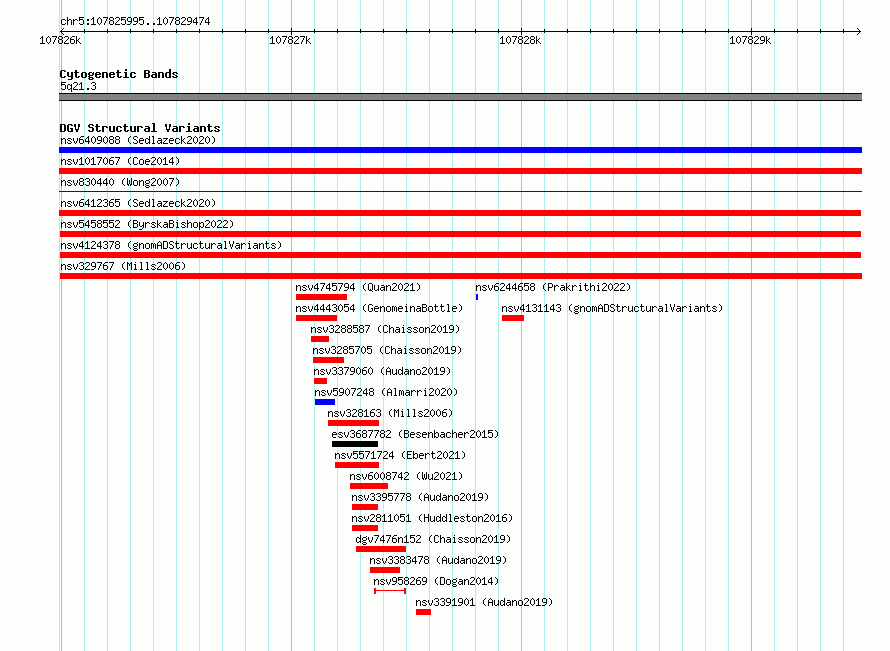Click the 5q21.3 band label
This screenshot has width=890, height=651.
click(x=78, y=86)
